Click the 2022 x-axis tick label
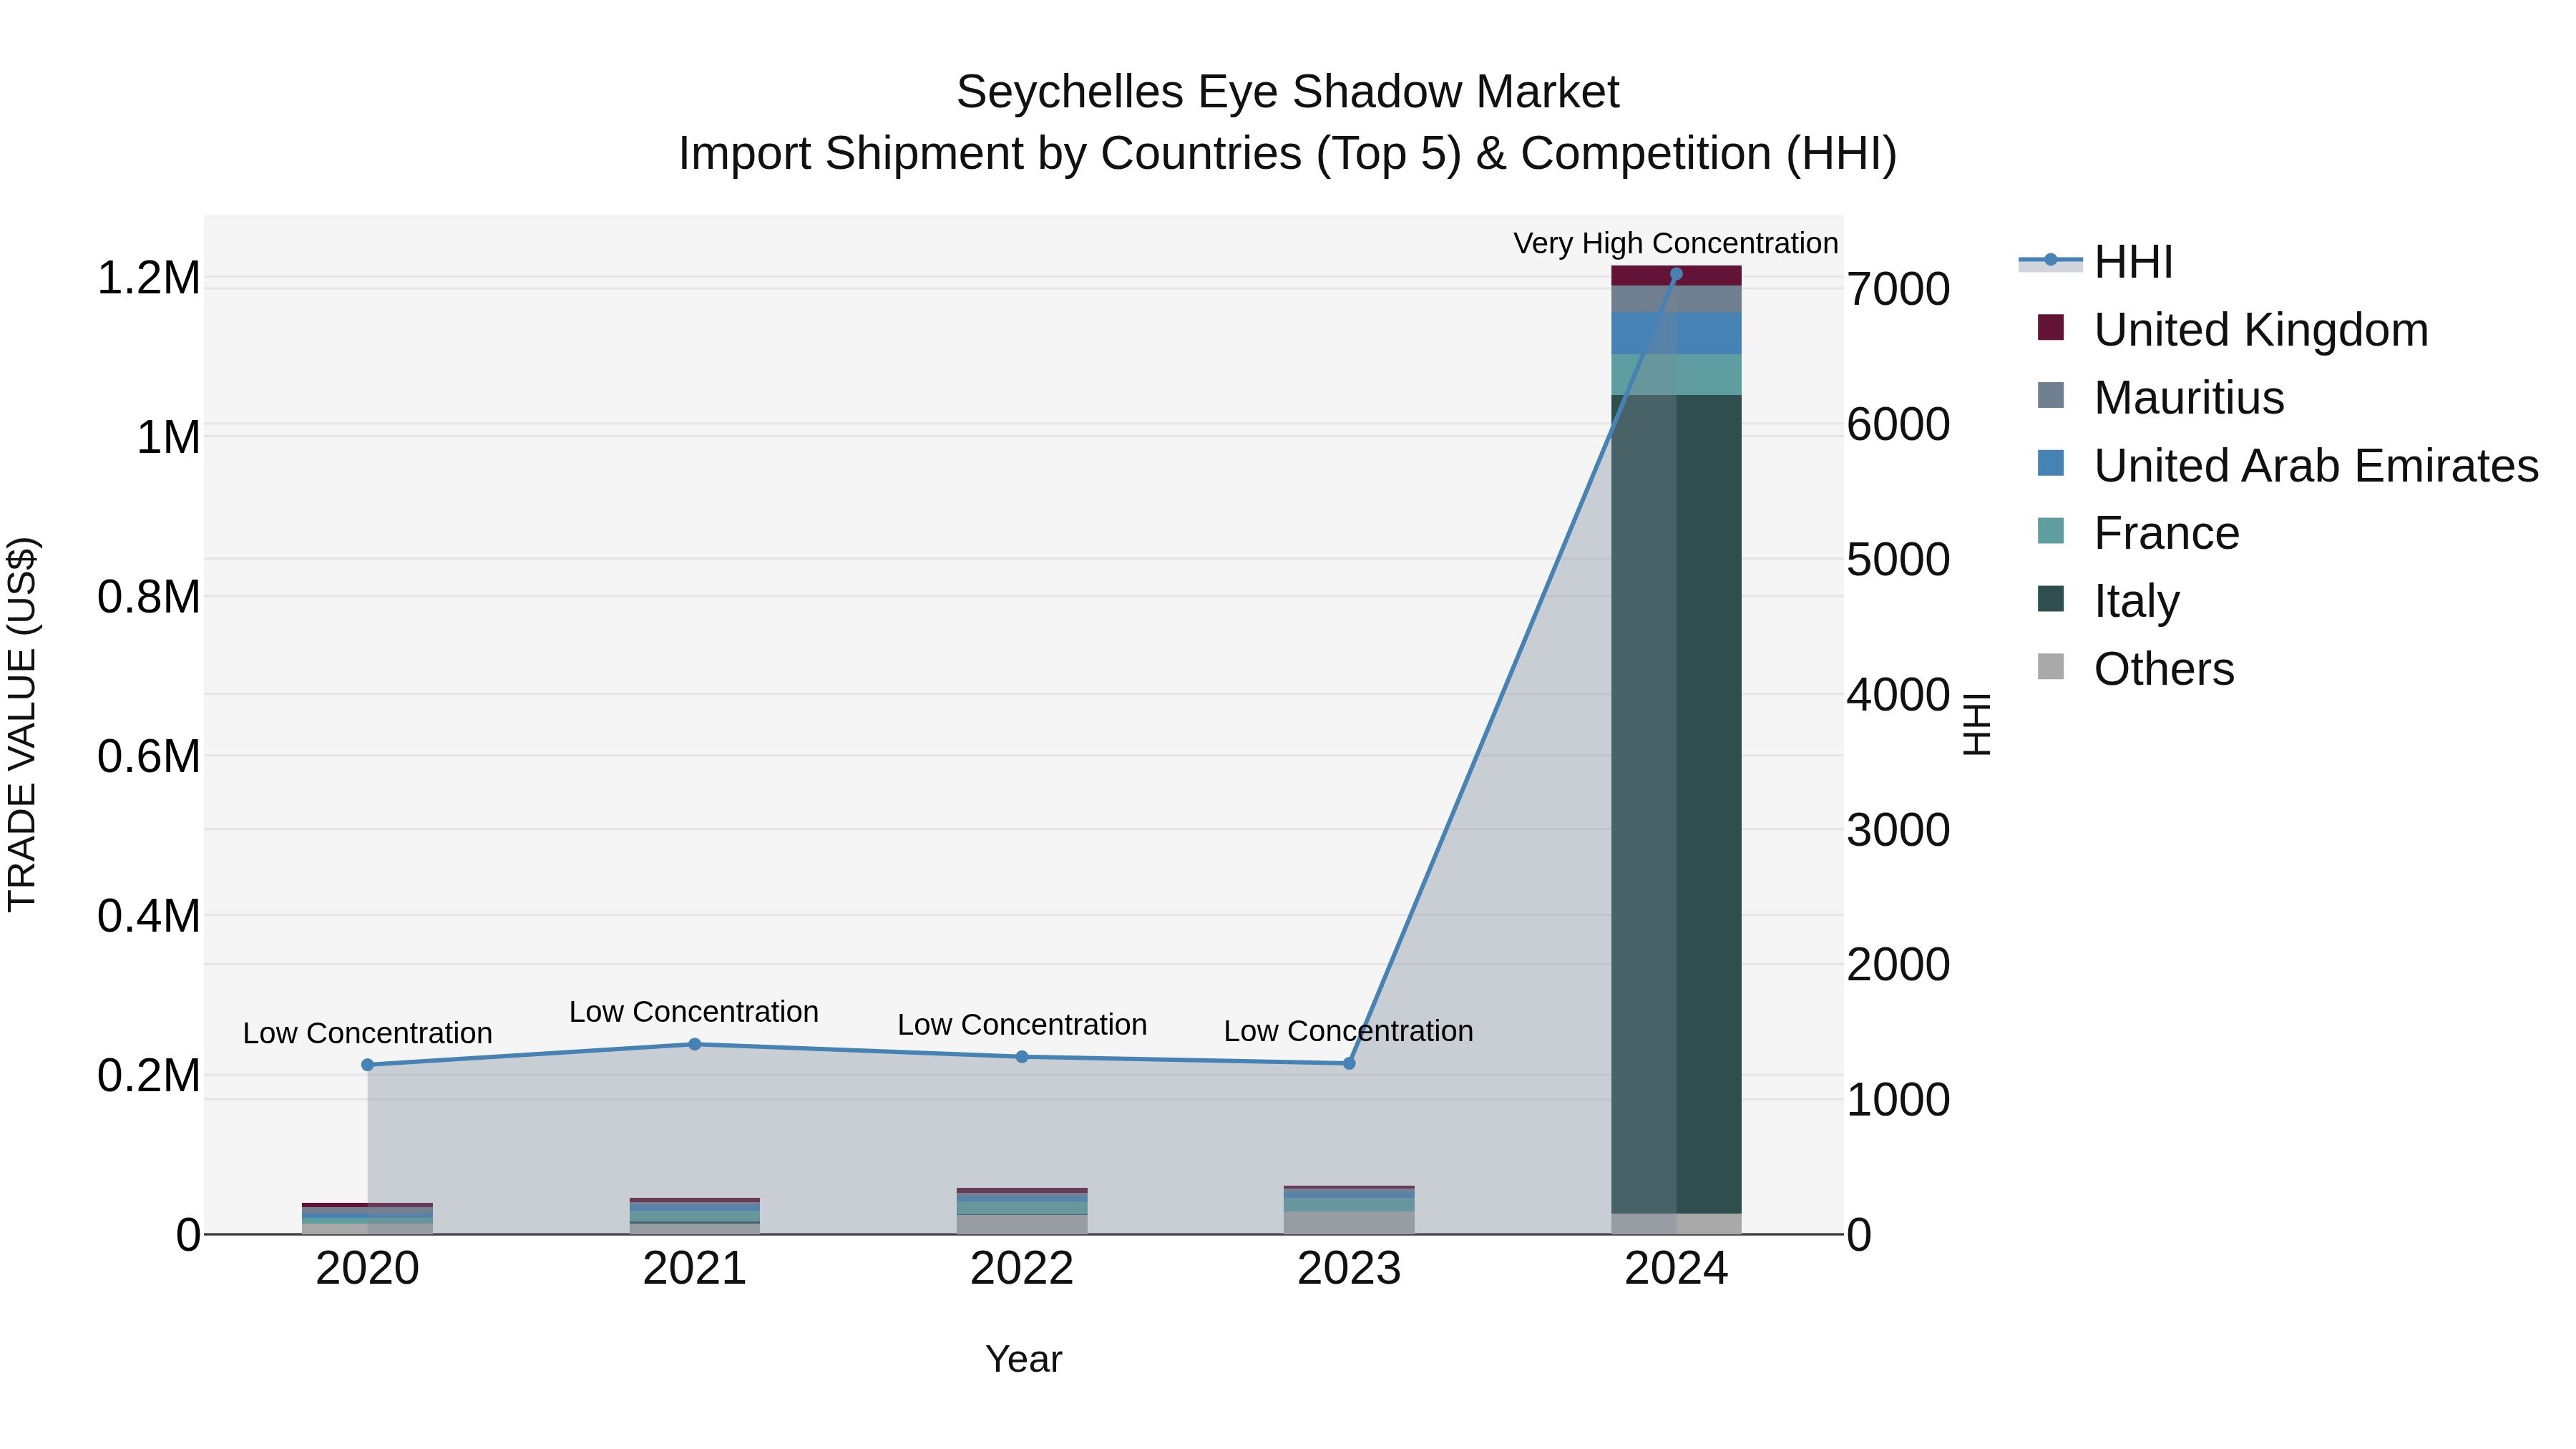Screen dimensions: 2576x1449 (1022, 1269)
